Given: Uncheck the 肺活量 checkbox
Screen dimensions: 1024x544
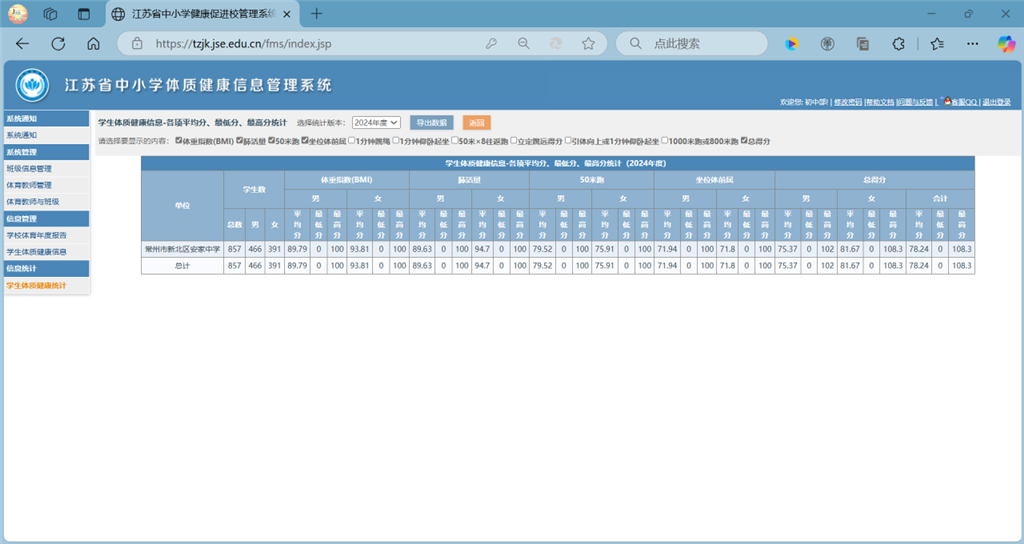Looking at the screenshot, I should [240, 140].
